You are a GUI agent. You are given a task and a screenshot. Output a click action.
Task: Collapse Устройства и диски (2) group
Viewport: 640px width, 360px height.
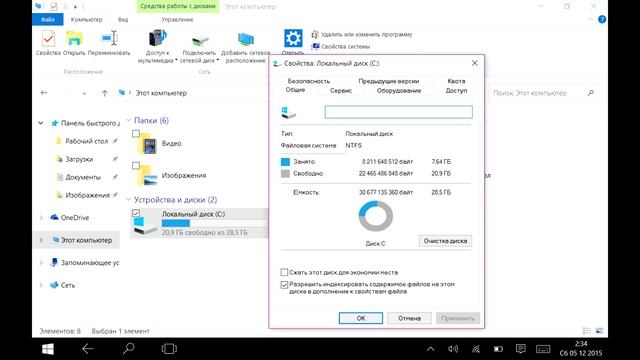point(128,200)
